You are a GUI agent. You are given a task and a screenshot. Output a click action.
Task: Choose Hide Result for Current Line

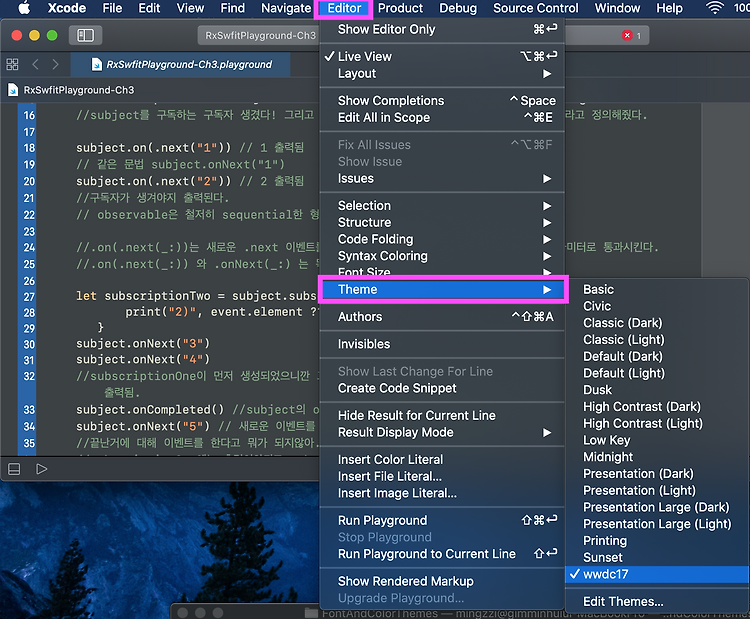pyautogui.click(x=441, y=416)
